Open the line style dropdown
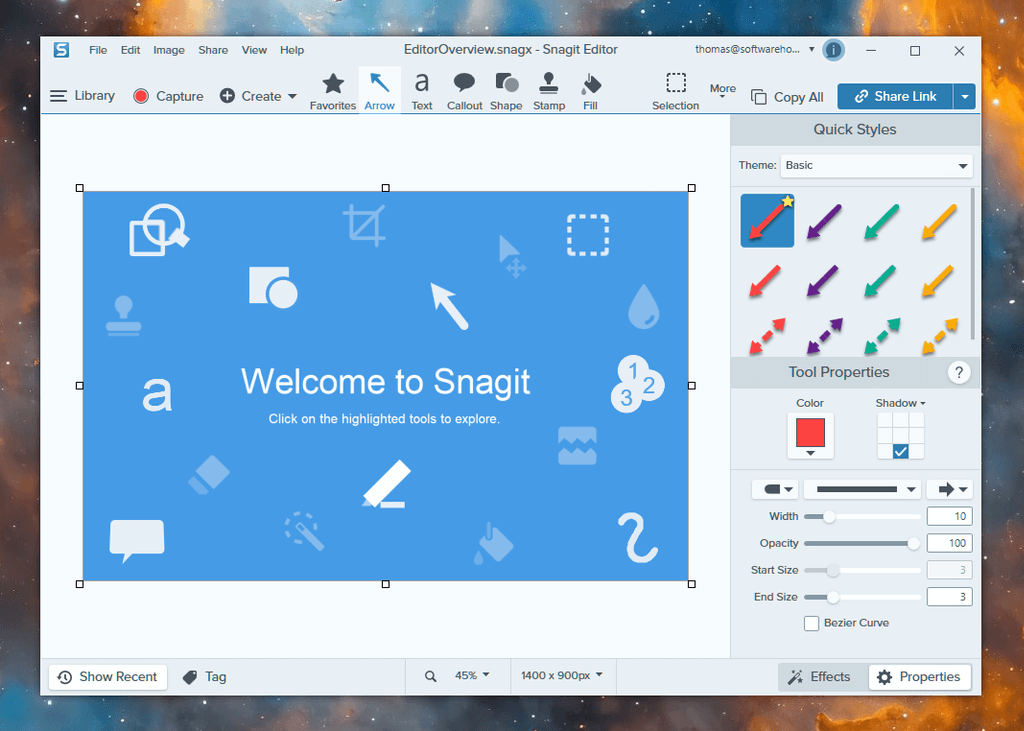 pyautogui.click(x=862, y=489)
